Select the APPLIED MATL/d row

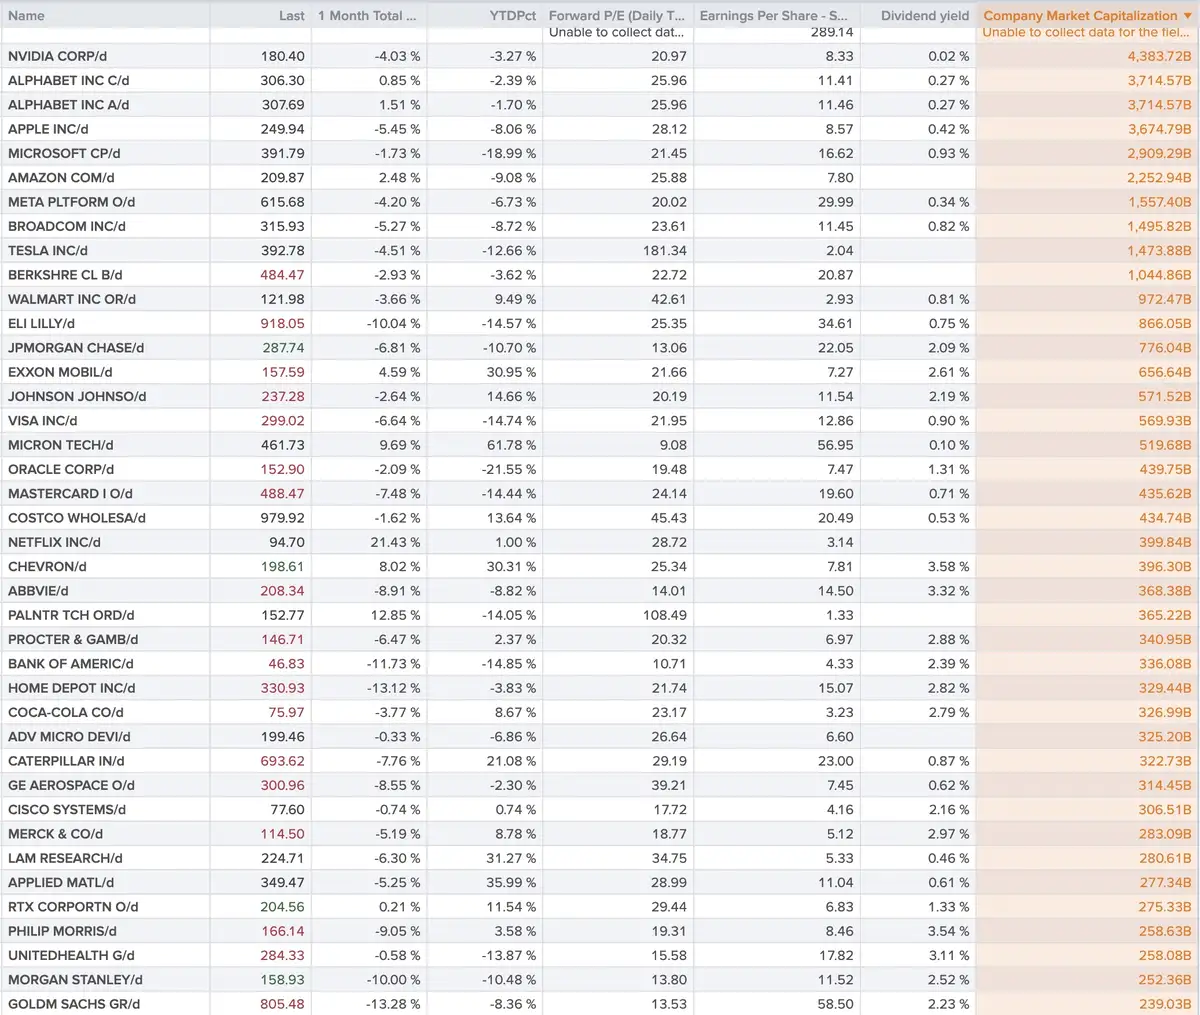tap(600, 882)
